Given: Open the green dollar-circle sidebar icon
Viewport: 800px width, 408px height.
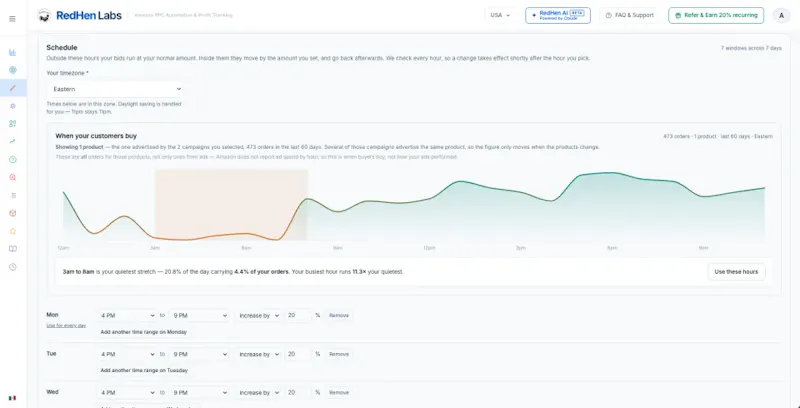Looking at the screenshot, I should (13, 159).
